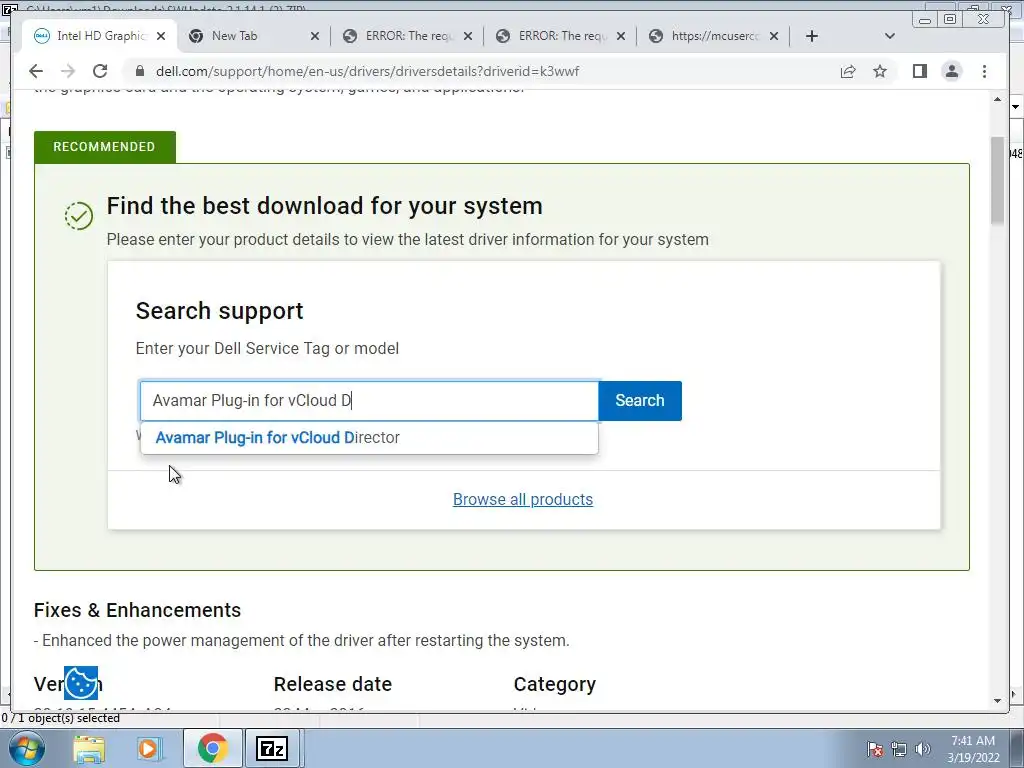Image resolution: width=1024 pixels, height=768 pixels.
Task: Click the Release date label
Action: tap(333, 684)
